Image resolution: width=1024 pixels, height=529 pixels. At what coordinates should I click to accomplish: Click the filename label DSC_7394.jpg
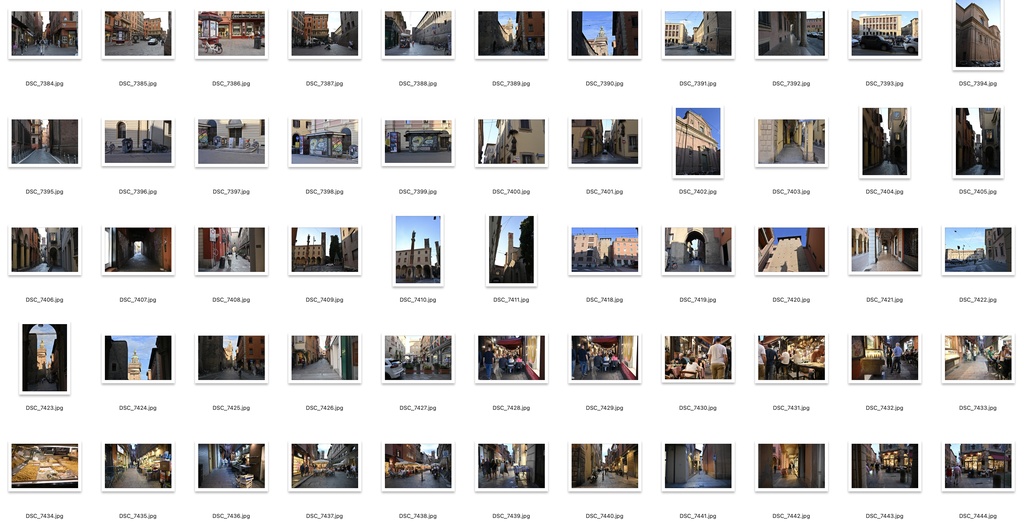[x=978, y=84]
